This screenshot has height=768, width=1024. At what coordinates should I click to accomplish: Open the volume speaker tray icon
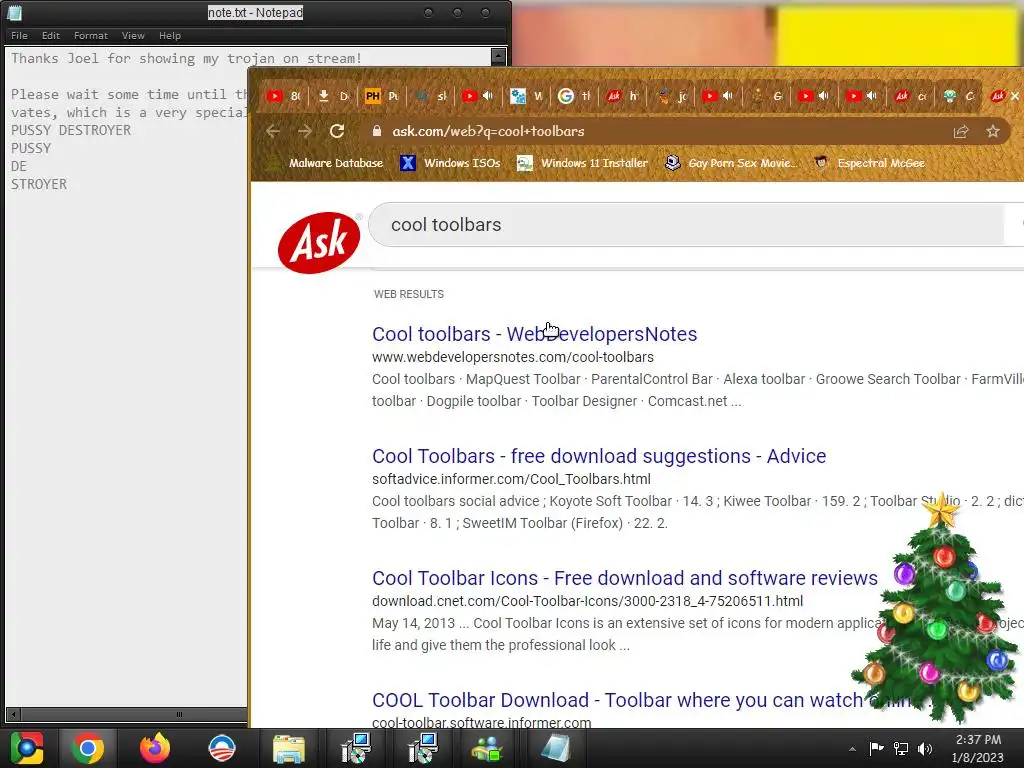pos(925,748)
